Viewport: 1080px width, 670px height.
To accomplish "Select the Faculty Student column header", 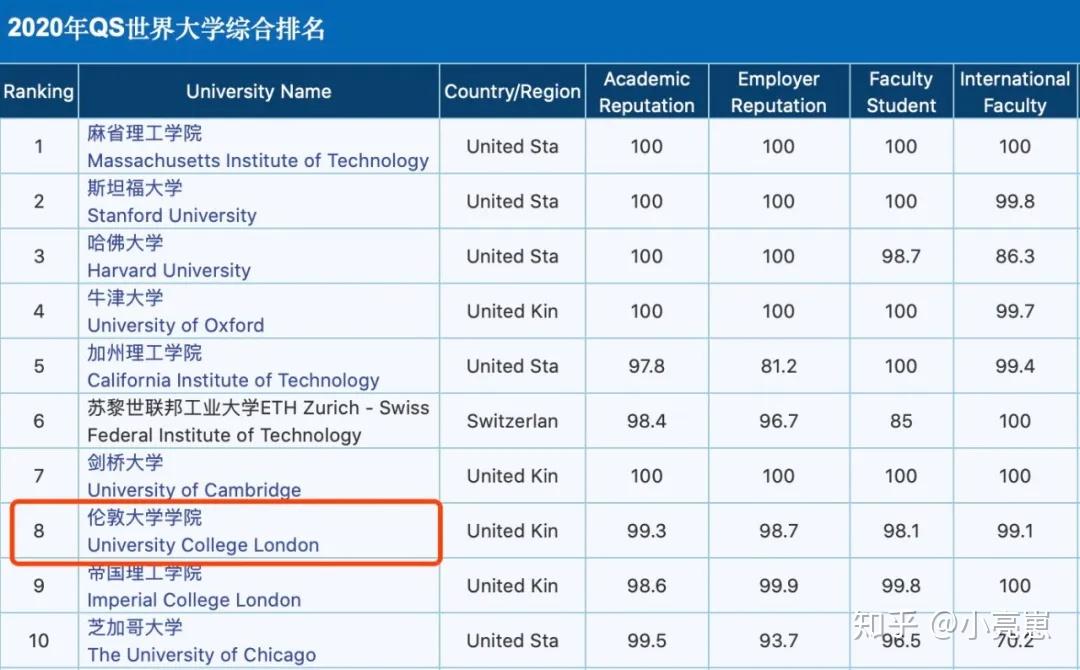I will [x=901, y=92].
